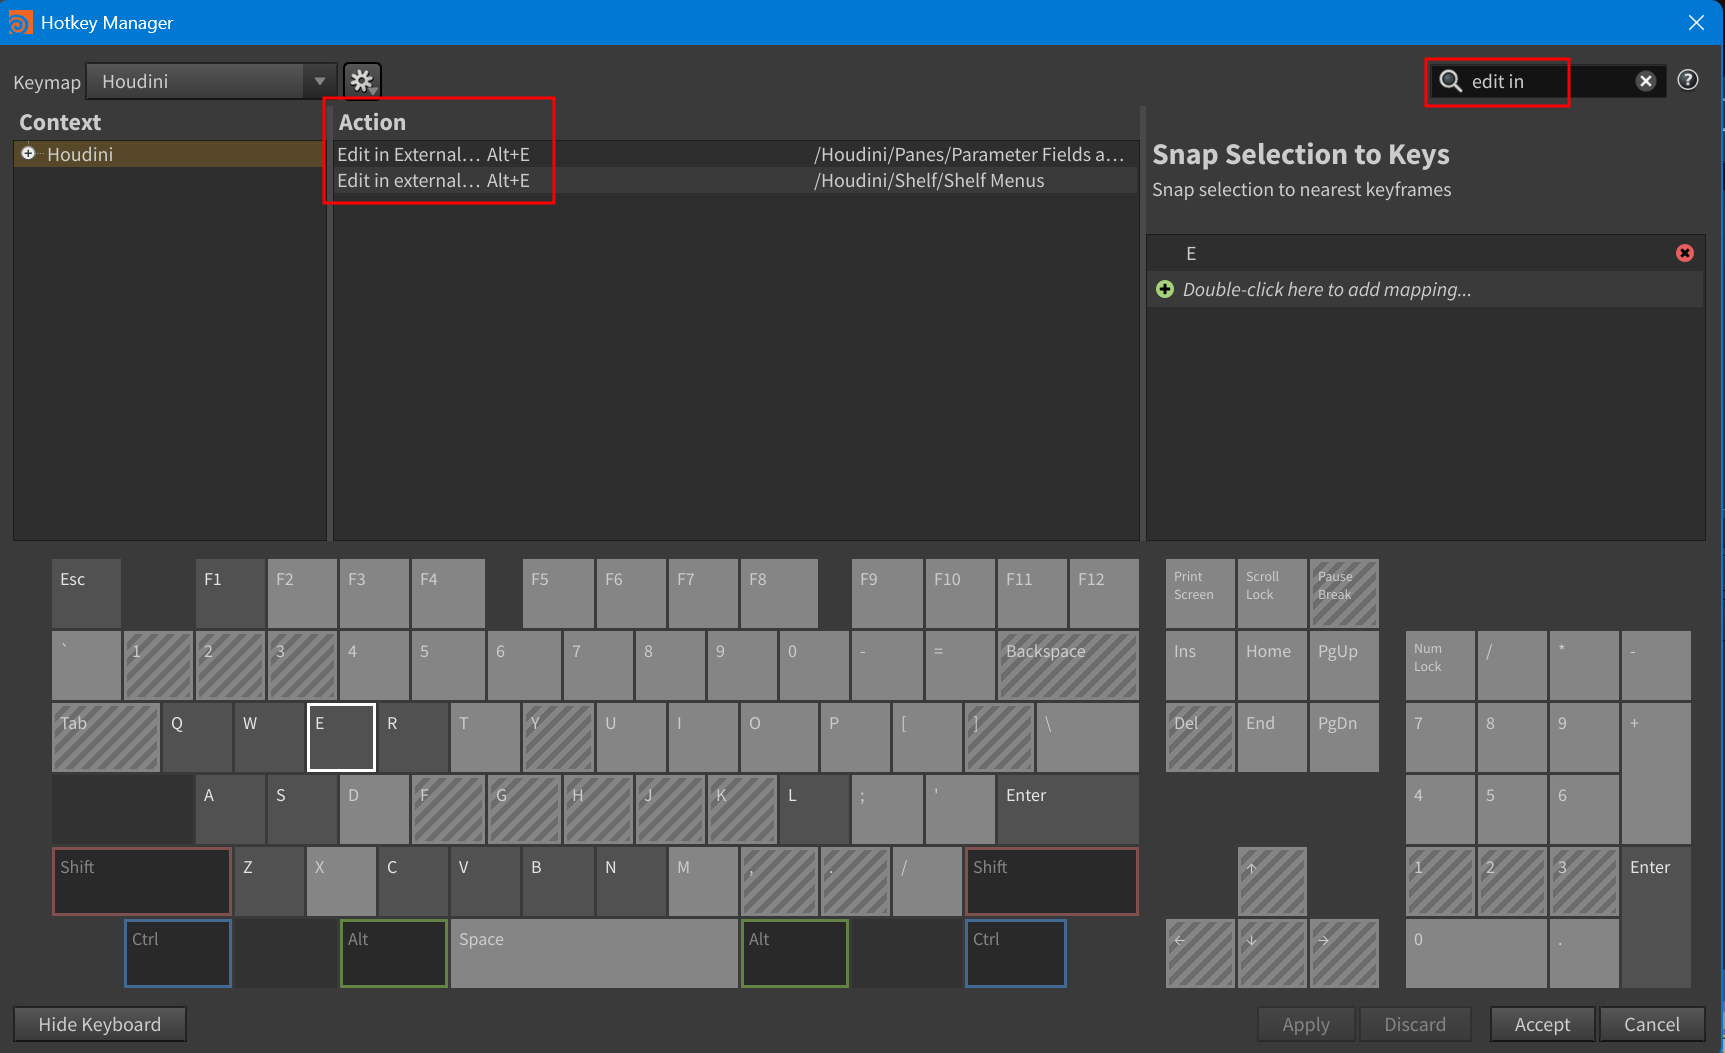Image resolution: width=1725 pixels, height=1053 pixels.
Task: Toggle the right Shift modifier key
Action: pyautogui.click(x=1052, y=881)
